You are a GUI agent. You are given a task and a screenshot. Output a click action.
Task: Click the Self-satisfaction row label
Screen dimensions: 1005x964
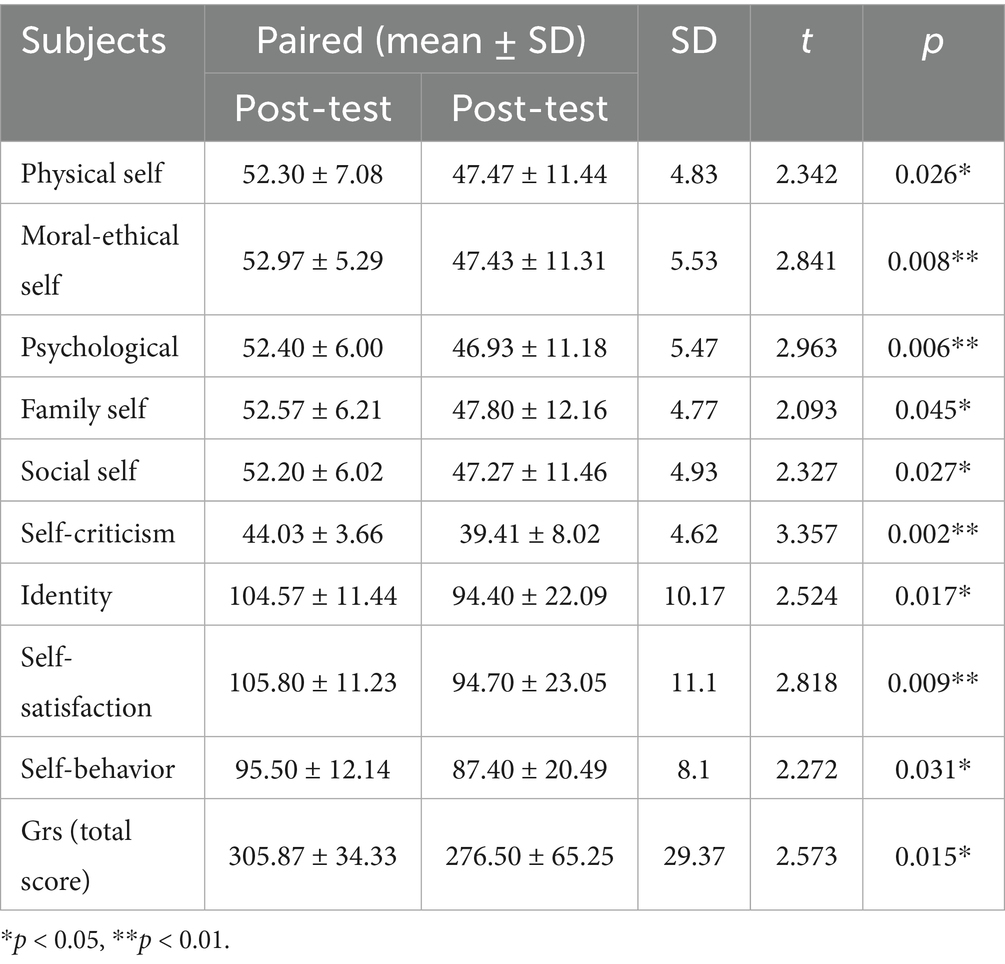pos(86,681)
